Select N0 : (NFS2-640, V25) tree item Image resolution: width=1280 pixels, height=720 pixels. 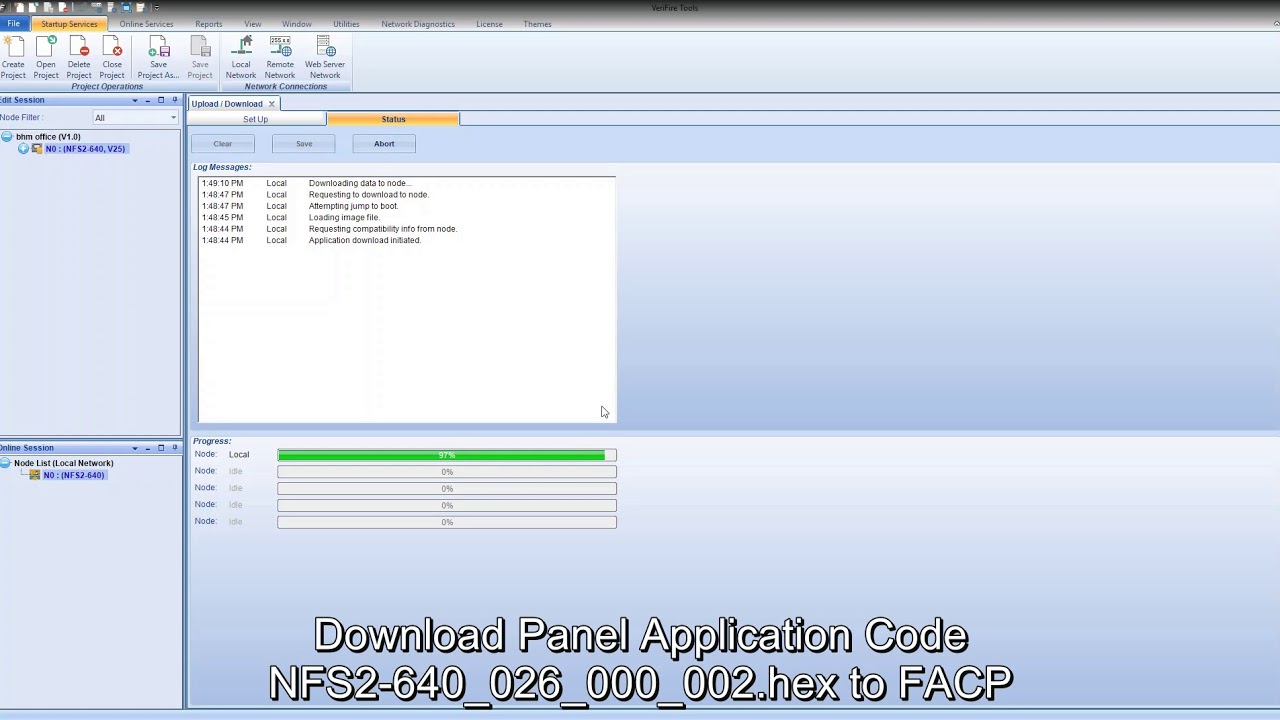pos(85,149)
